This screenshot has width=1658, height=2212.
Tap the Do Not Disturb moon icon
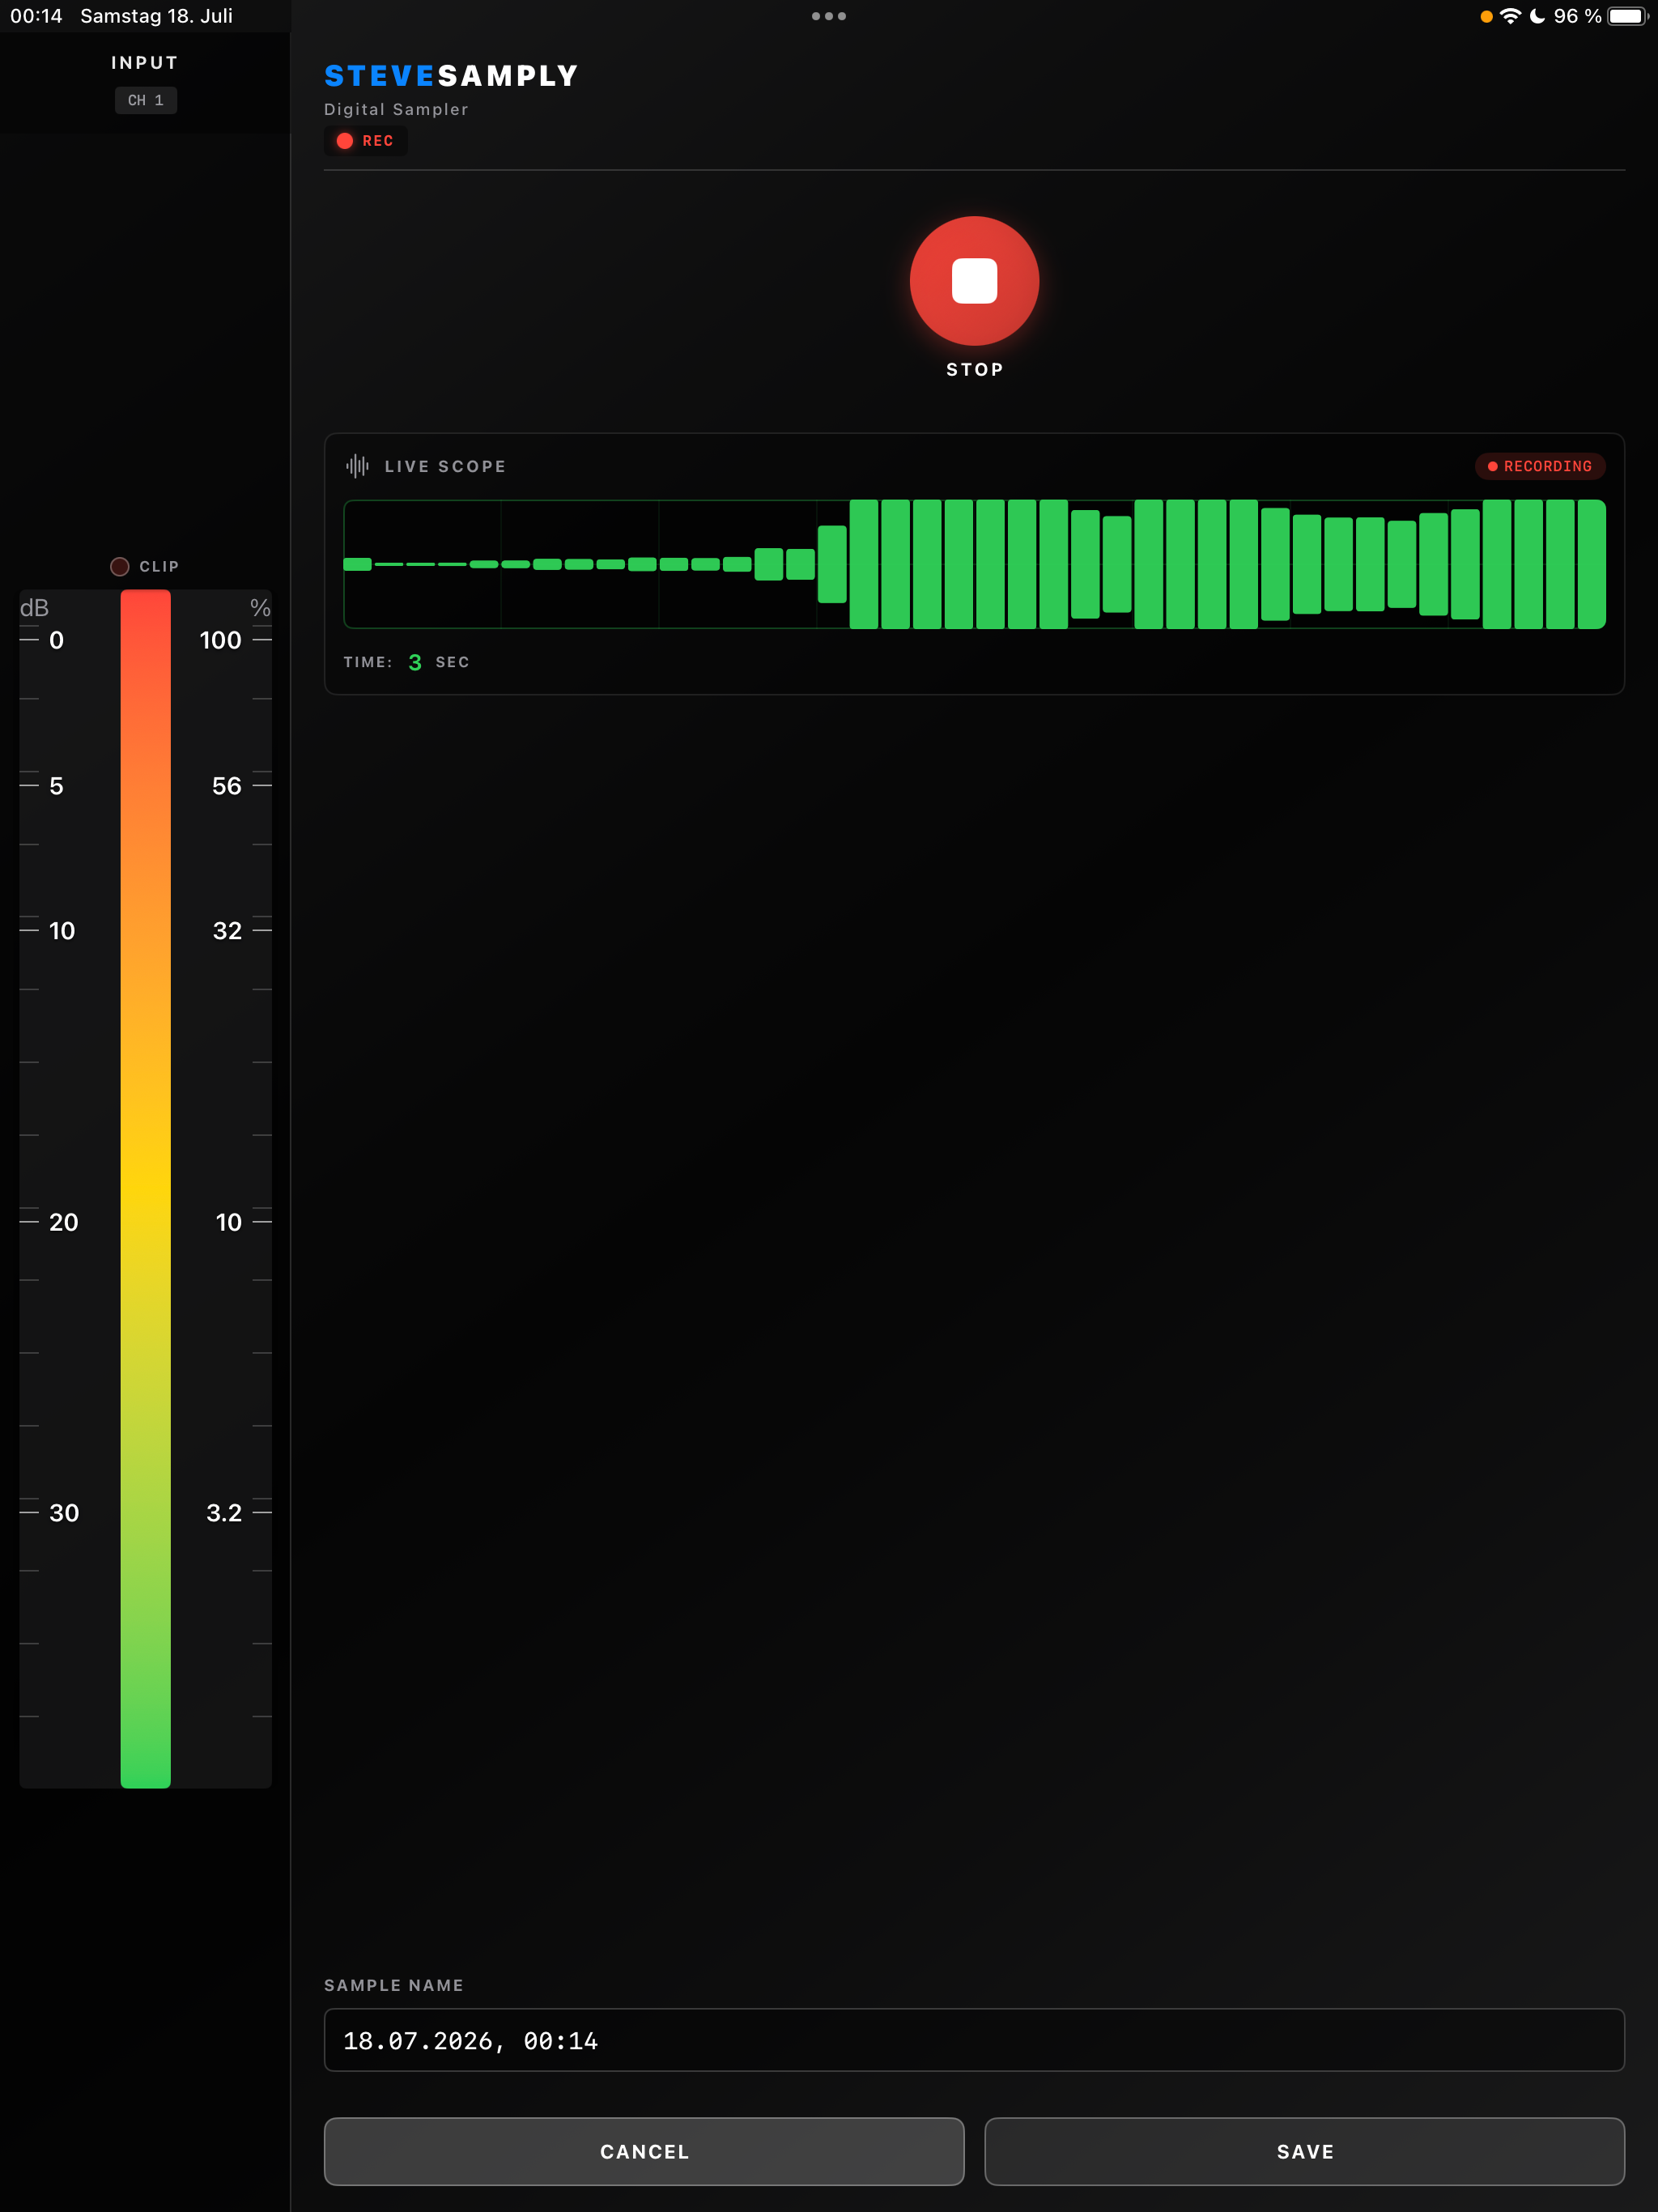(x=1537, y=16)
